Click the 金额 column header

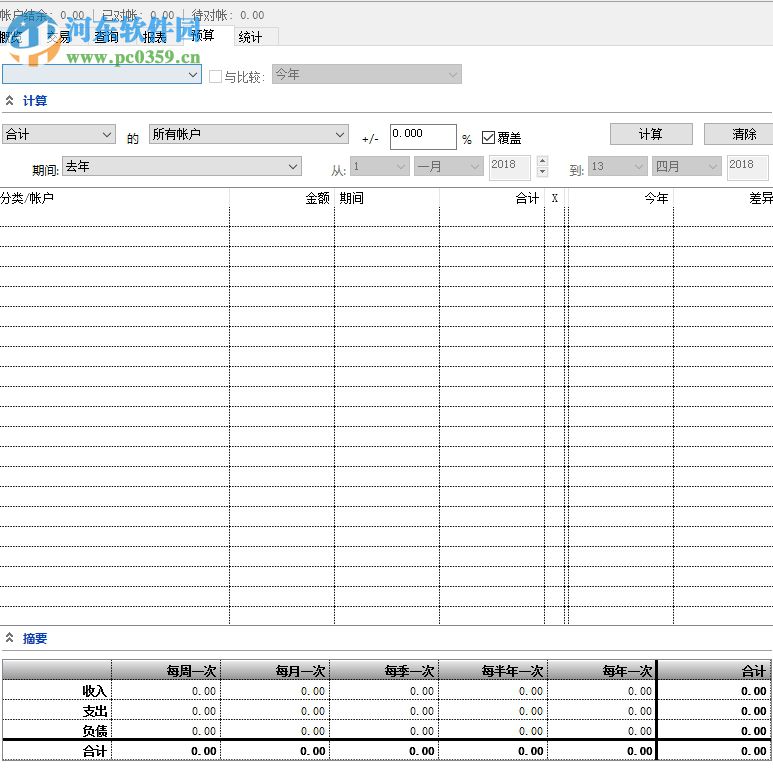point(282,198)
